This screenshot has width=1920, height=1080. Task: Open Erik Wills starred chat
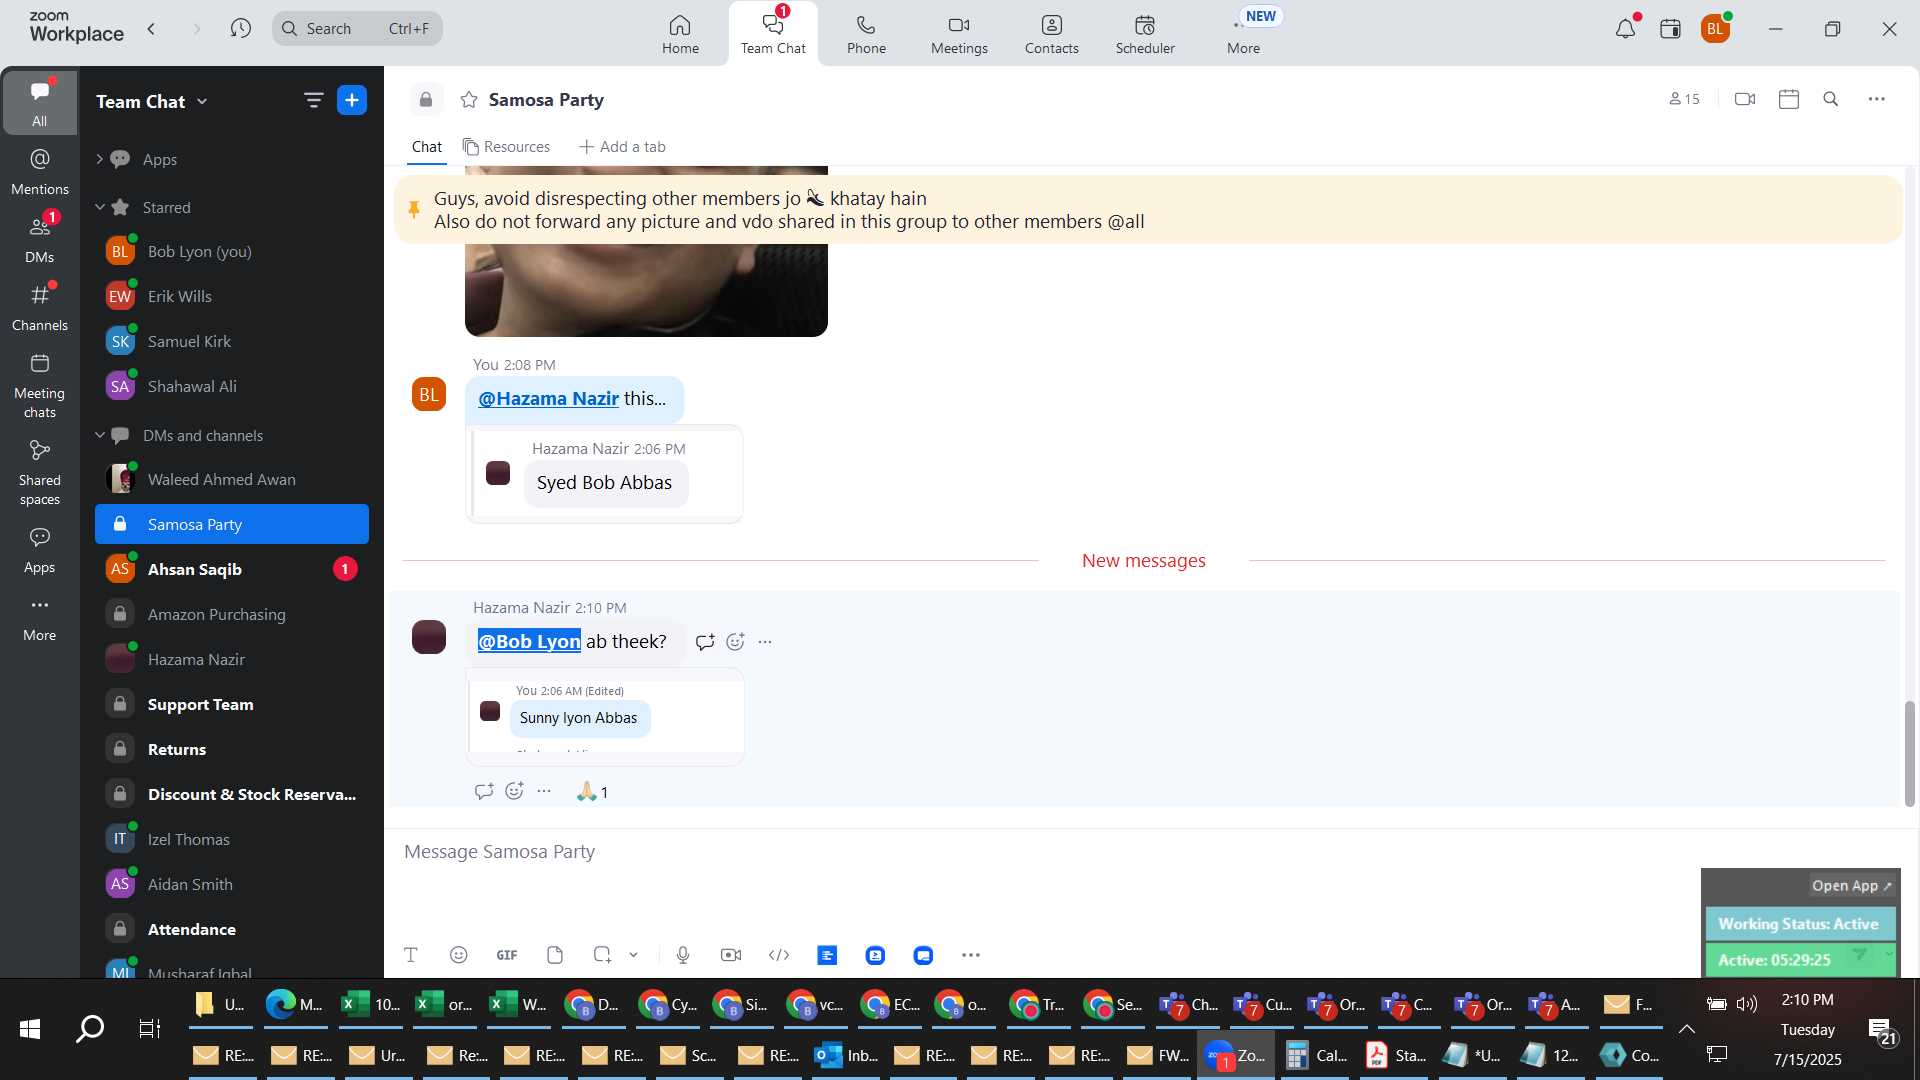232,296
